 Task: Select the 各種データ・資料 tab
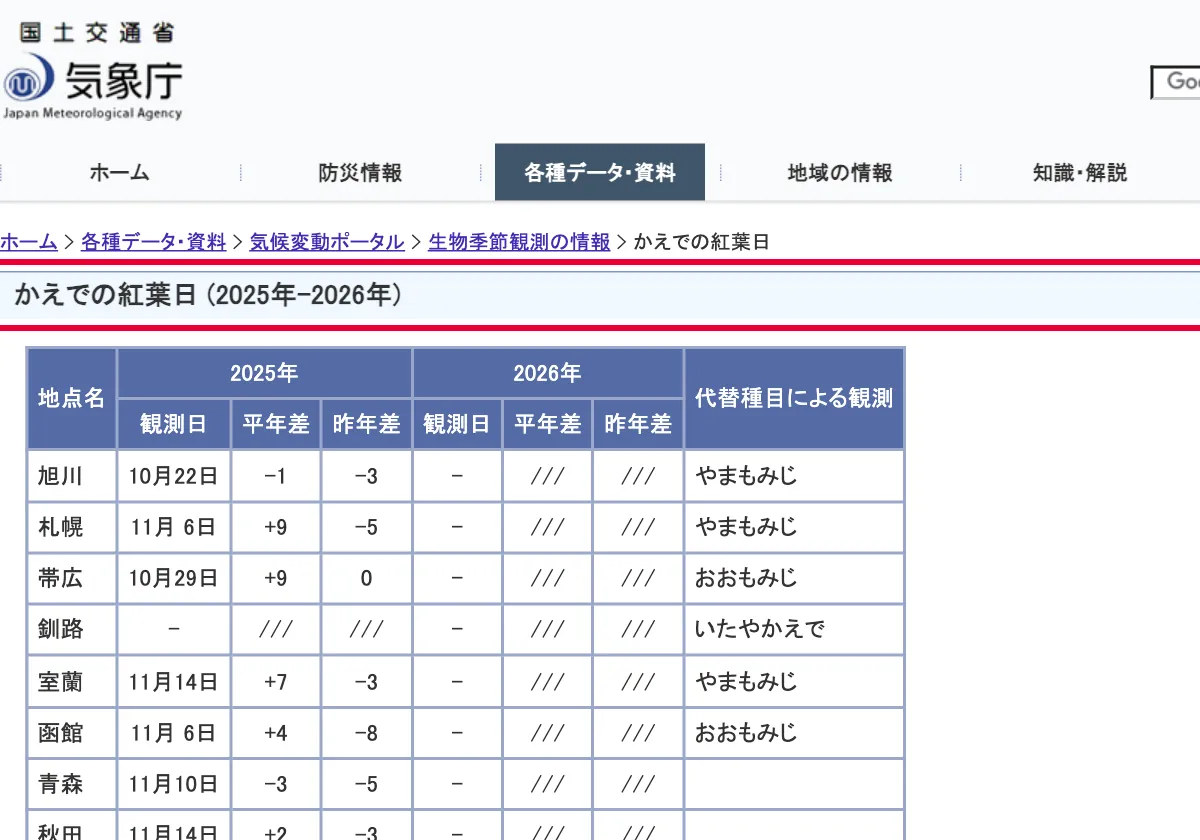(x=600, y=172)
